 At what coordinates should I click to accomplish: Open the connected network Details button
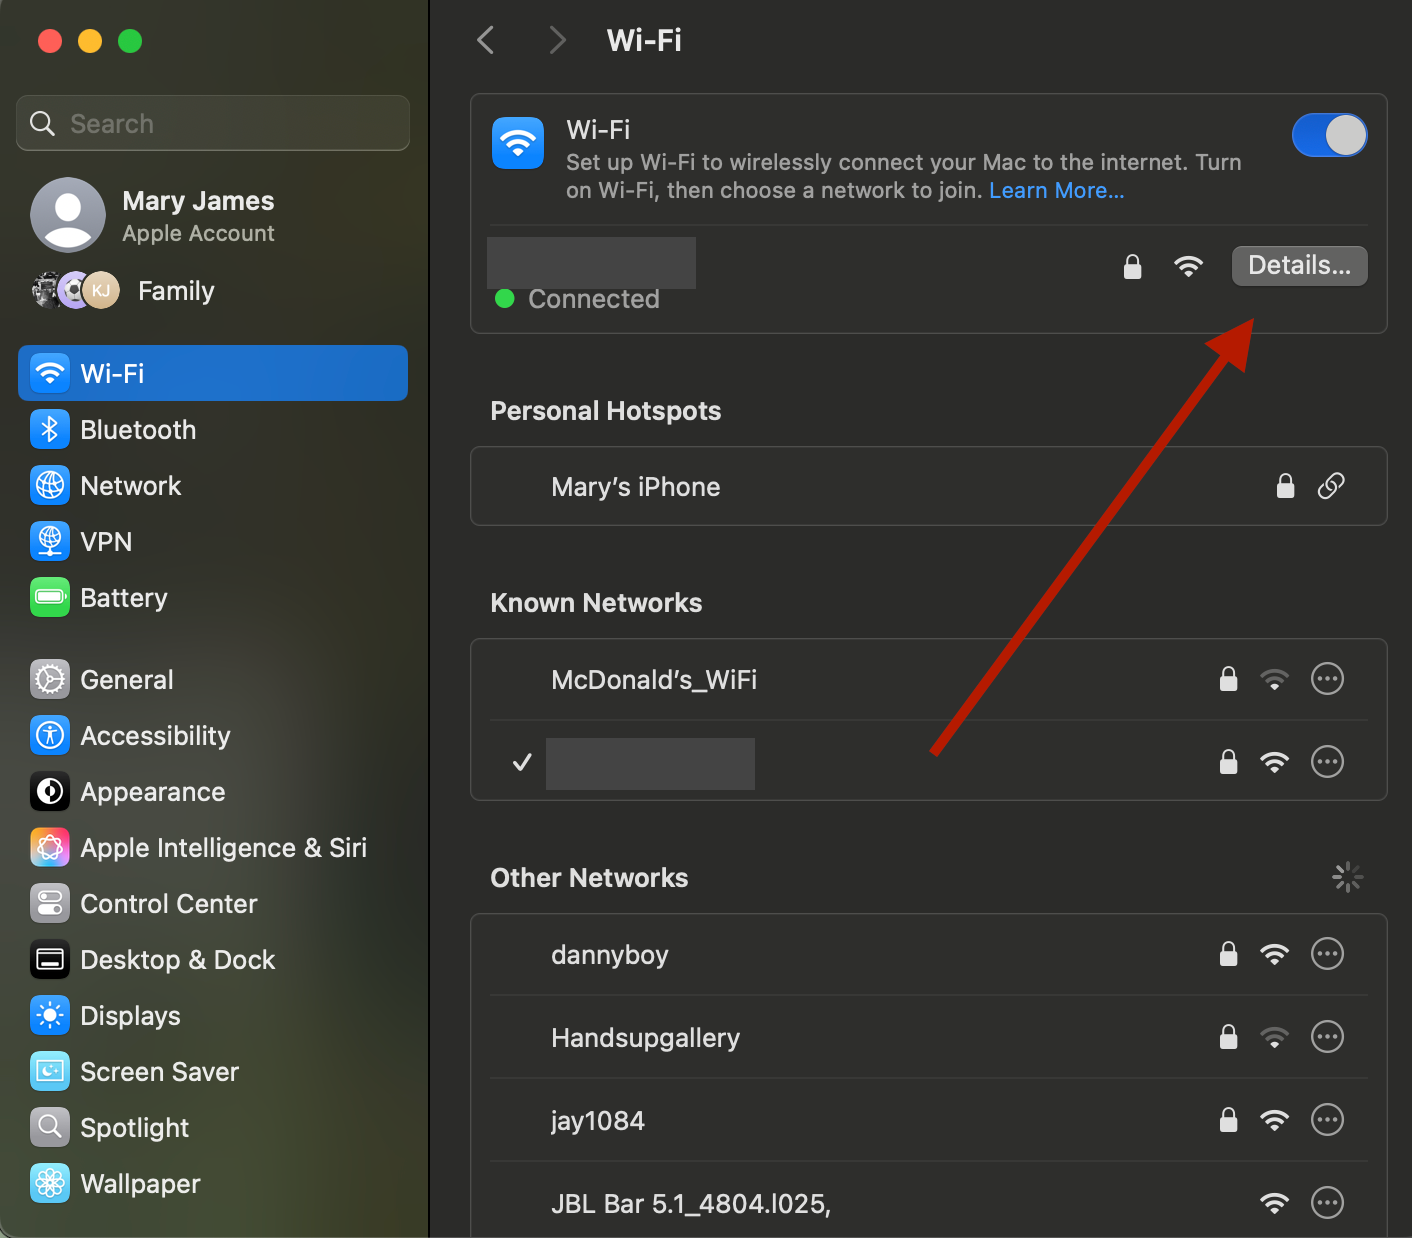pyautogui.click(x=1299, y=266)
